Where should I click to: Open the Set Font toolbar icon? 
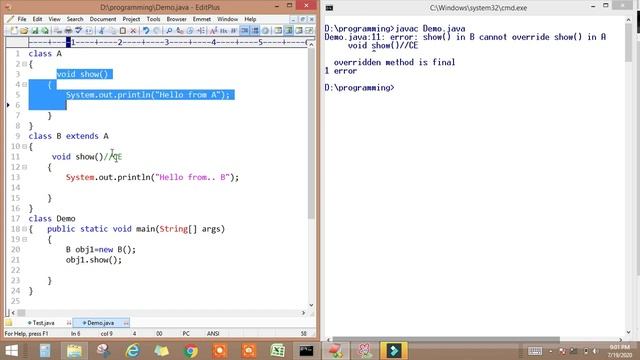pyautogui.click(x=213, y=31)
